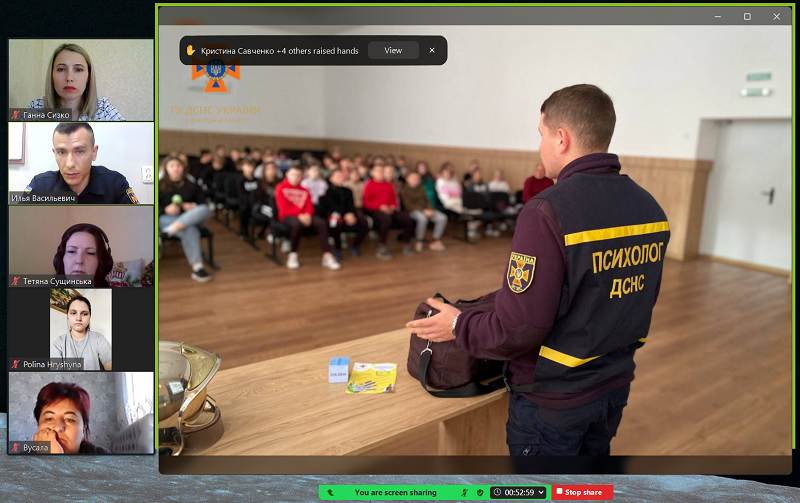Click muted mic icon beside Тетяна Сущинська

pyautogui.click(x=15, y=282)
